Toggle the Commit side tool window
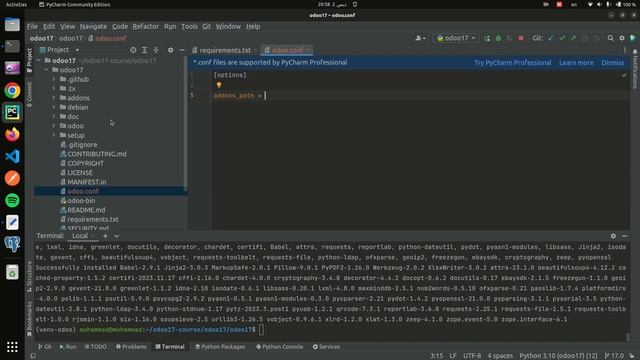The height and width of the screenshot is (360, 640). tap(29, 95)
